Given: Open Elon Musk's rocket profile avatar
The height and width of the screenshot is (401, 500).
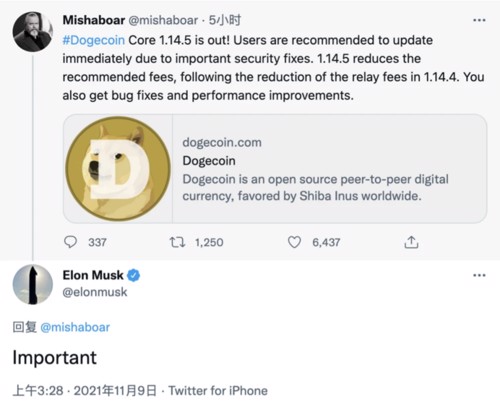Looking at the screenshot, I should pos(33,284).
